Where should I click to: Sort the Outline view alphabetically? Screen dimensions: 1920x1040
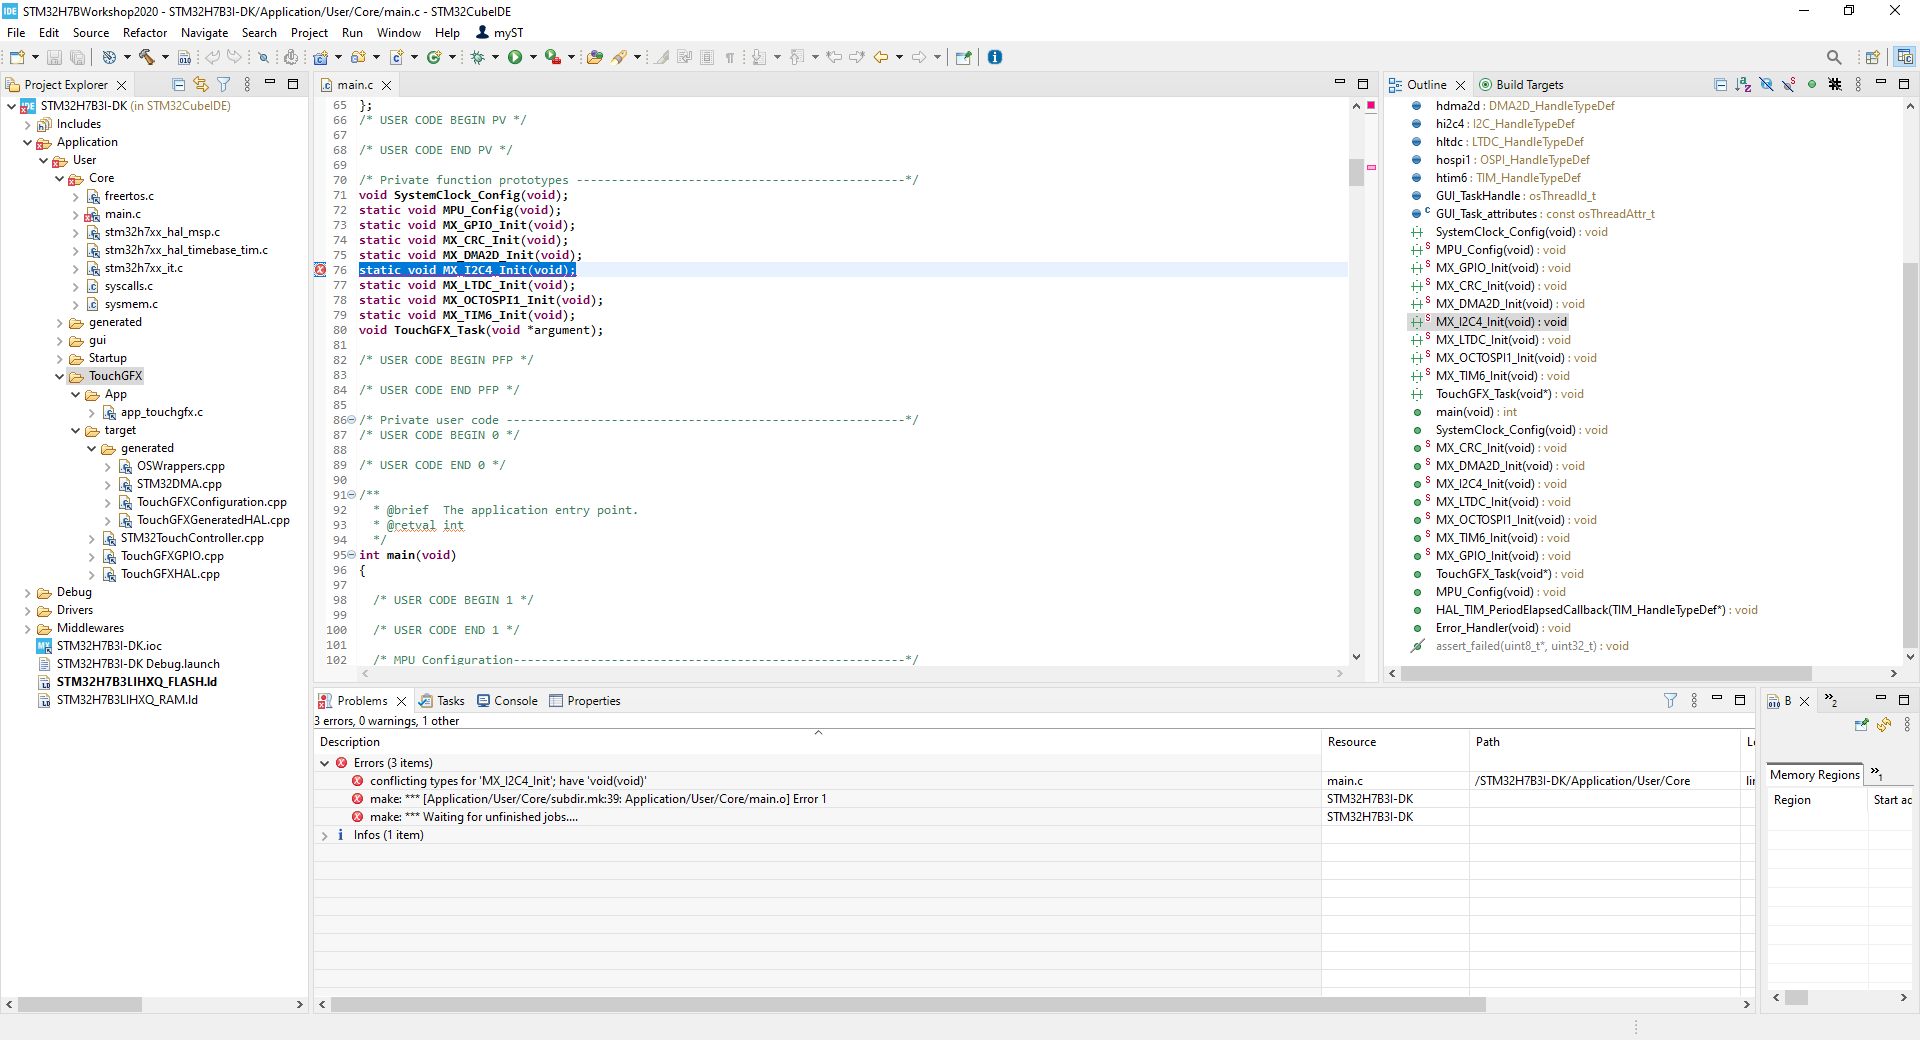[1743, 84]
